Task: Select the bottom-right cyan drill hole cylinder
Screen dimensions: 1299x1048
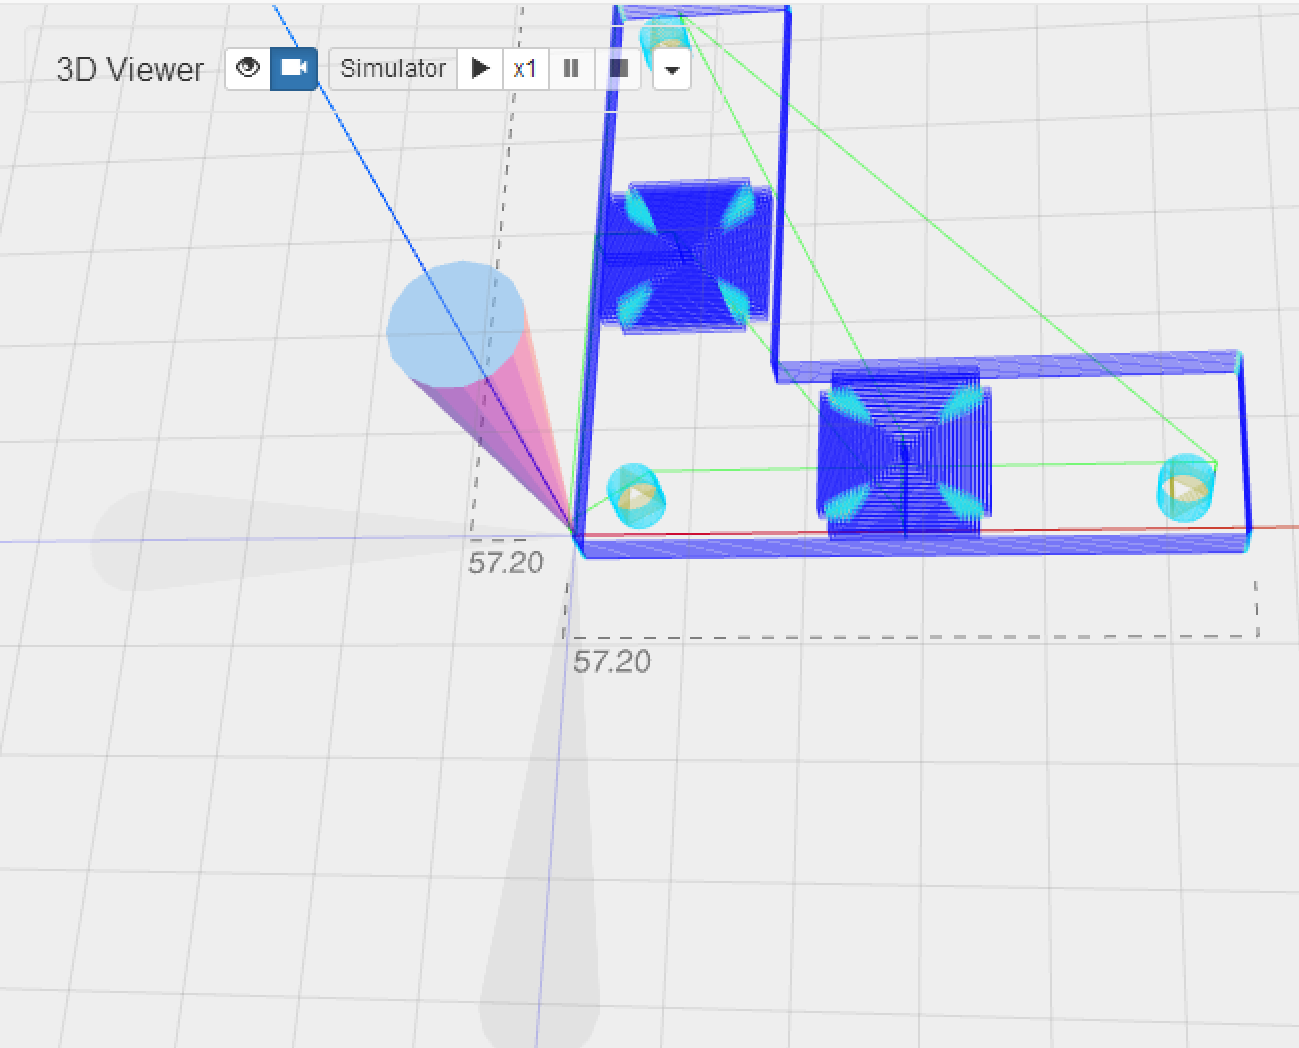Action: pyautogui.click(x=1186, y=488)
